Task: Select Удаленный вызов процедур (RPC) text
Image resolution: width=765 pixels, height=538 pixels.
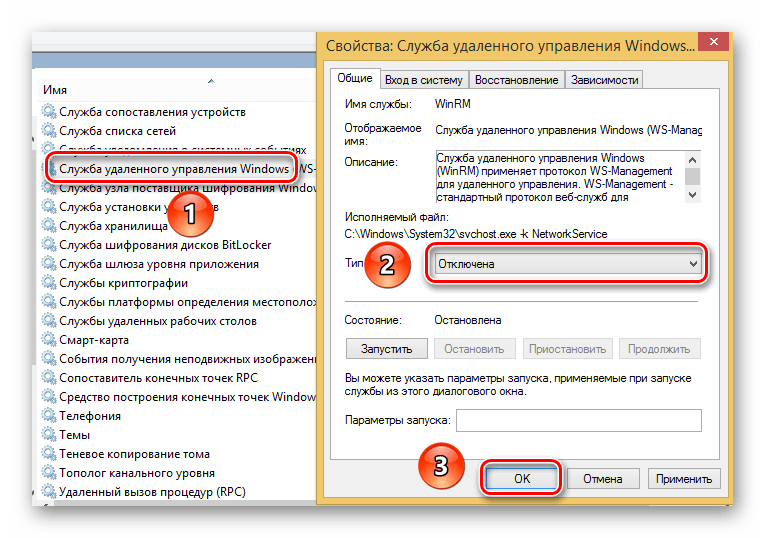Action: coord(152,492)
